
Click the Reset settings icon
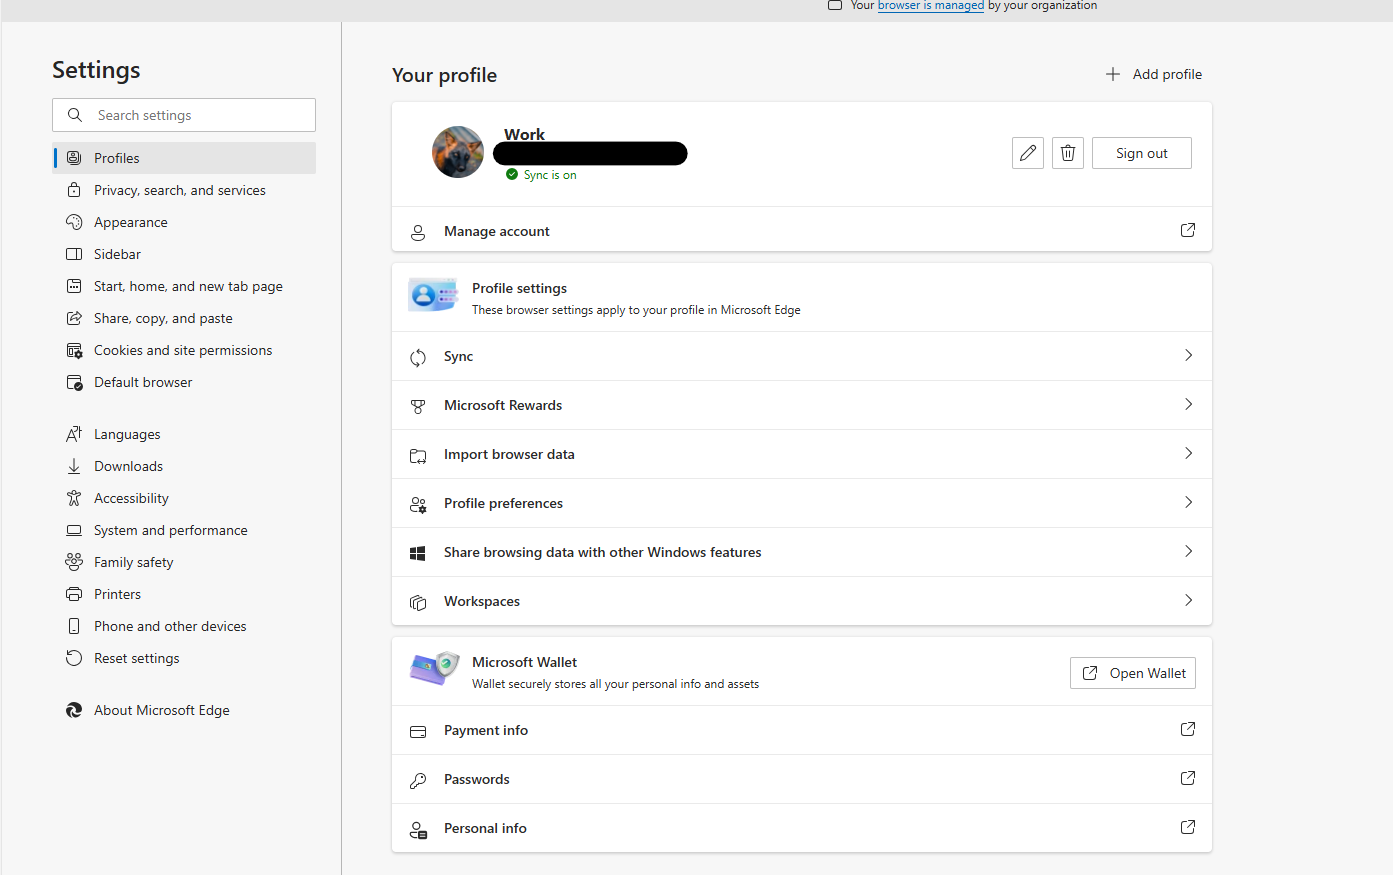[x=74, y=658]
